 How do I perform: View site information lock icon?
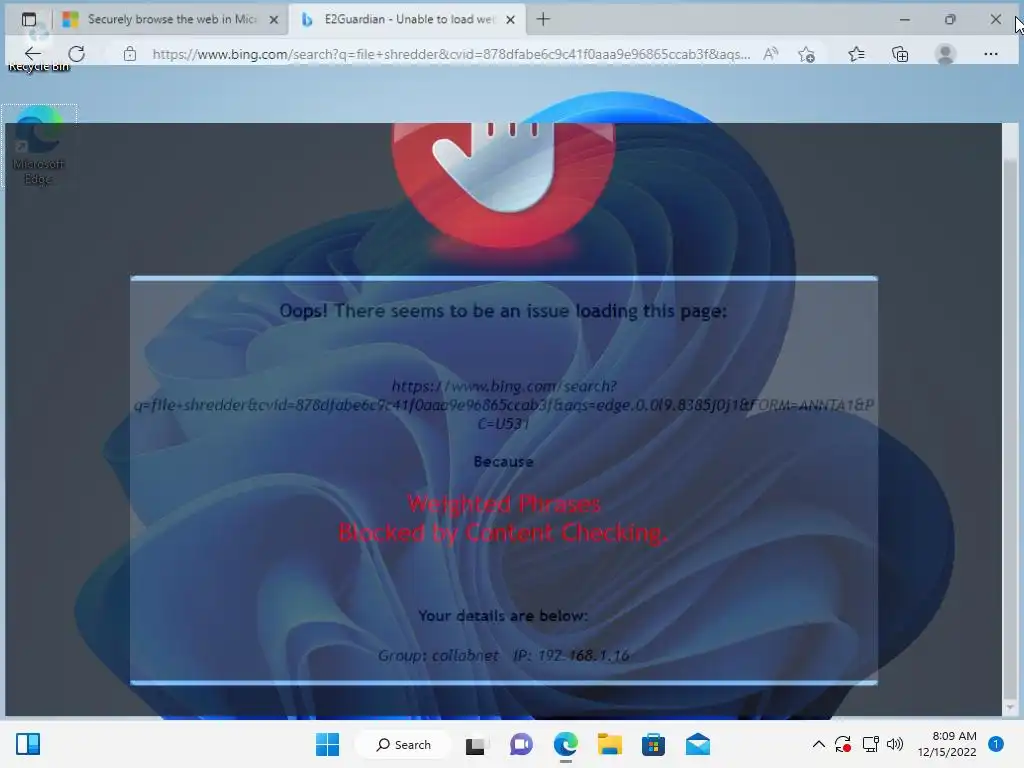coord(130,54)
